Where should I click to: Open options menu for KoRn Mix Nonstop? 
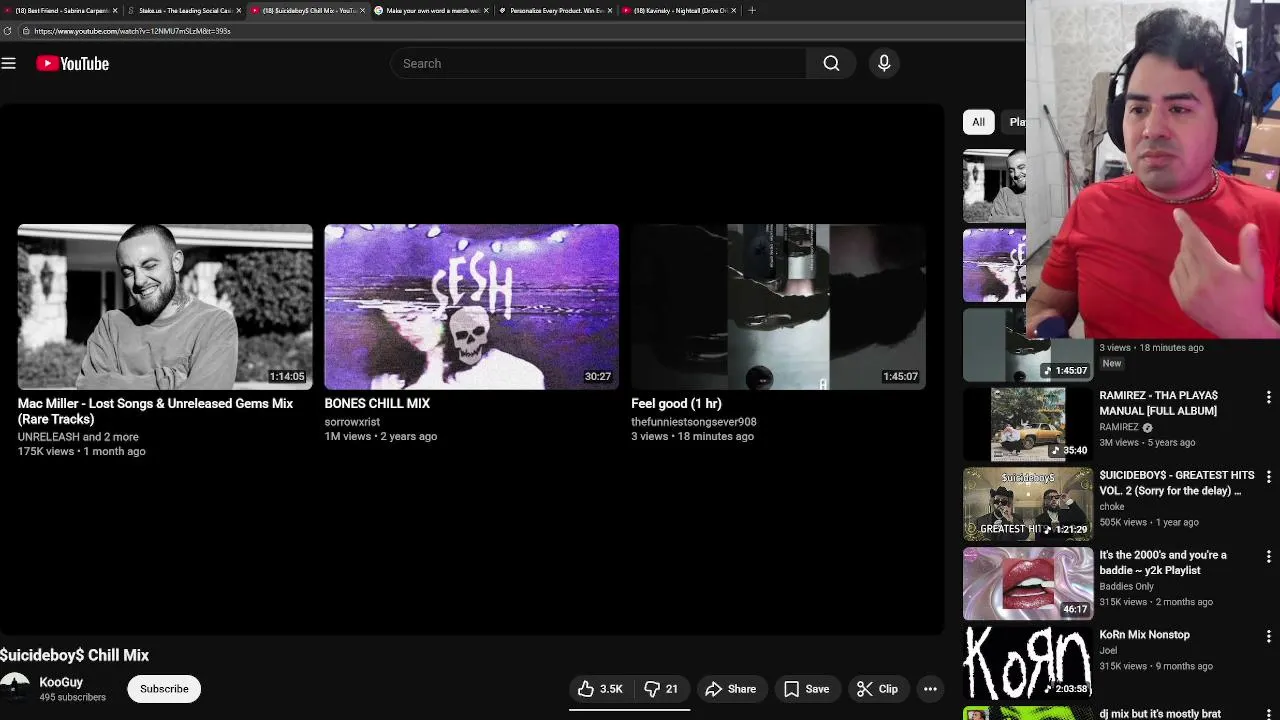click(x=1269, y=637)
